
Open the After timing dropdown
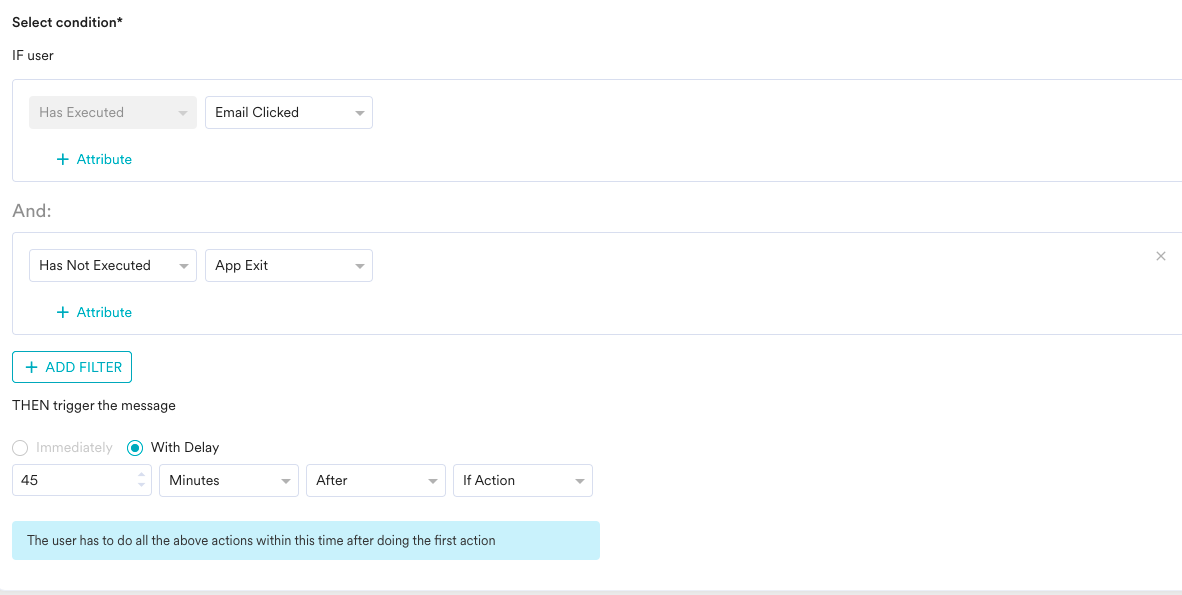375,480
